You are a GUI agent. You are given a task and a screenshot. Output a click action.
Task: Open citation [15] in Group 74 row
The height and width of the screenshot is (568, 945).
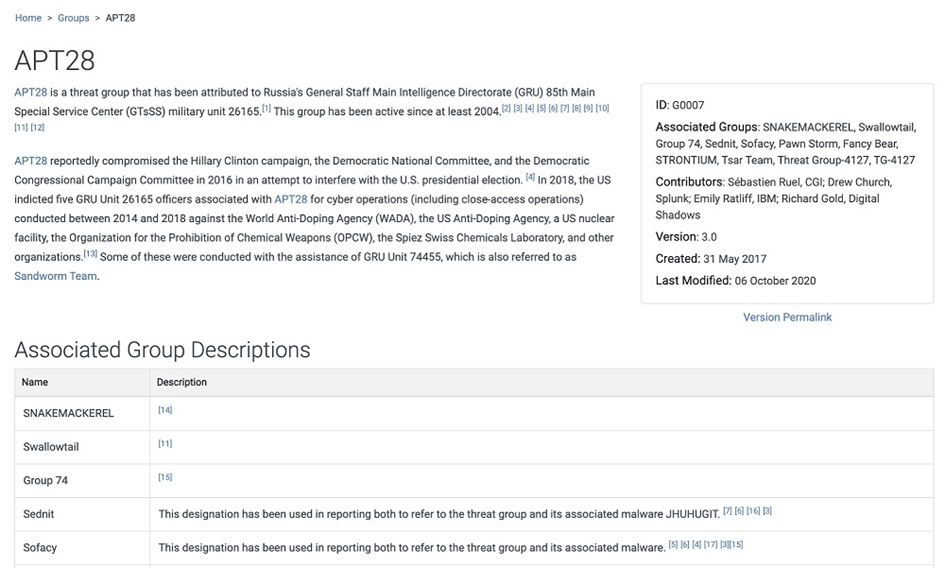click(165, 477)
